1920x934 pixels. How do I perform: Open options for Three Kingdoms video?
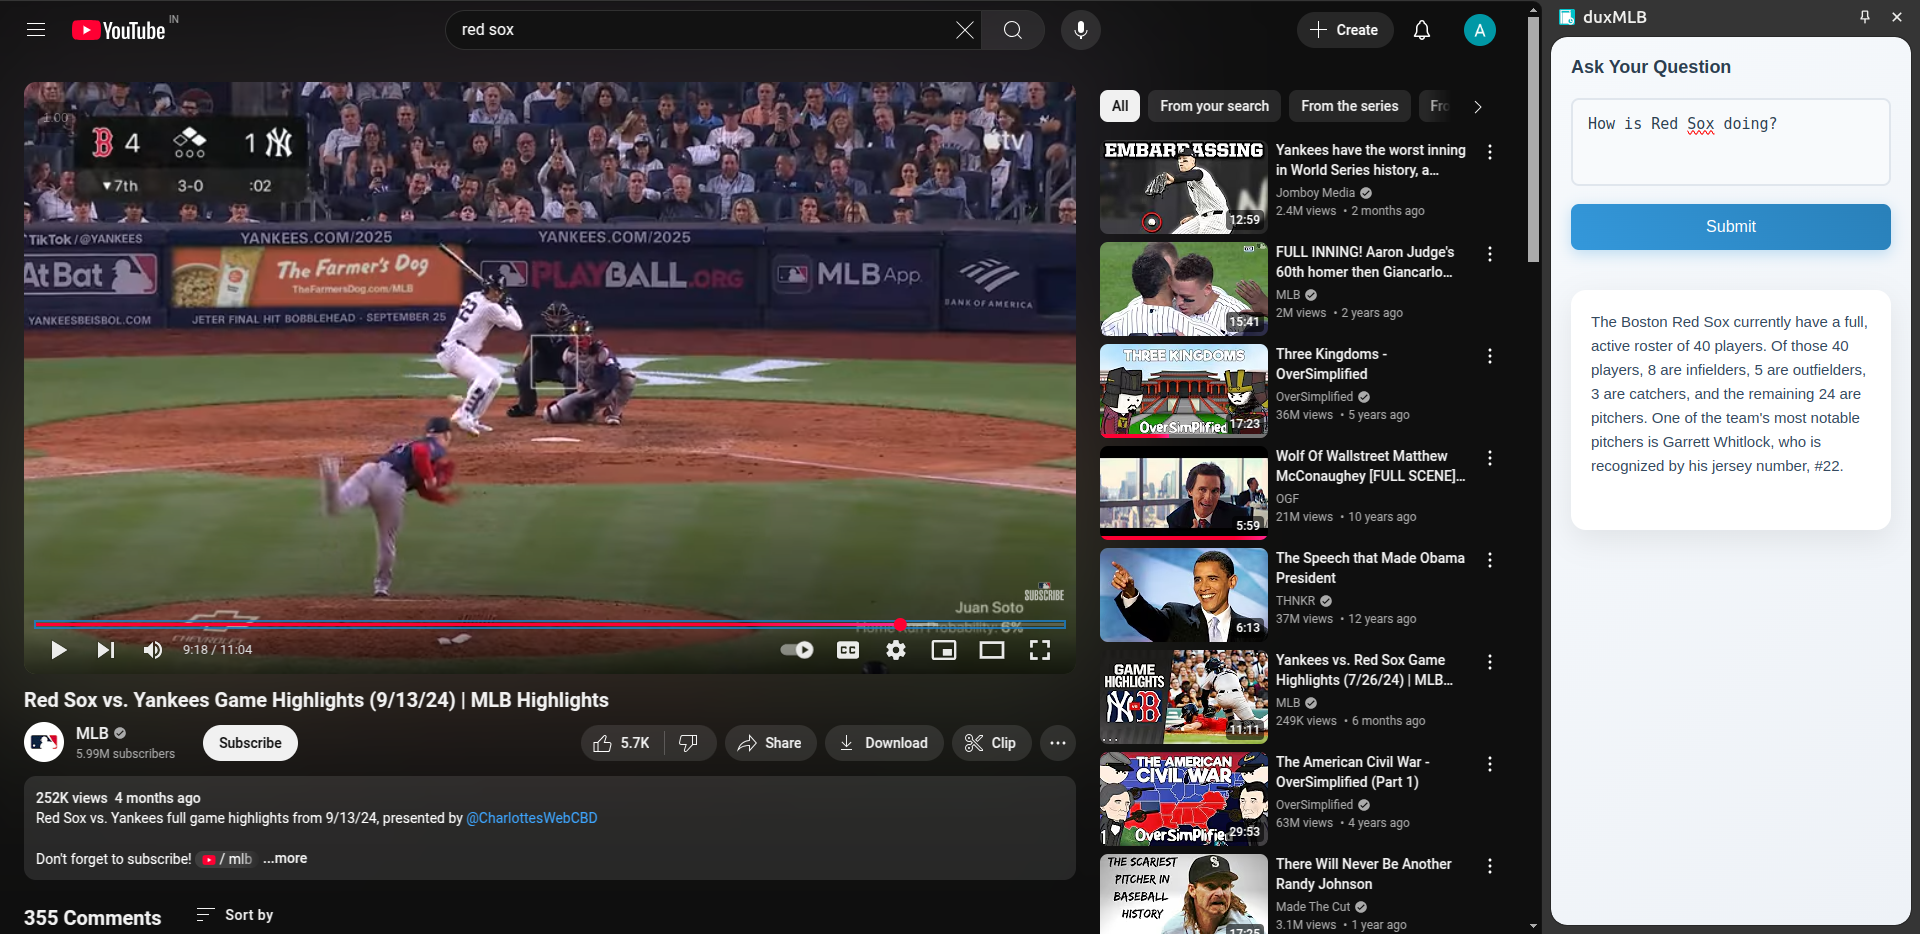click(1490, 356)
